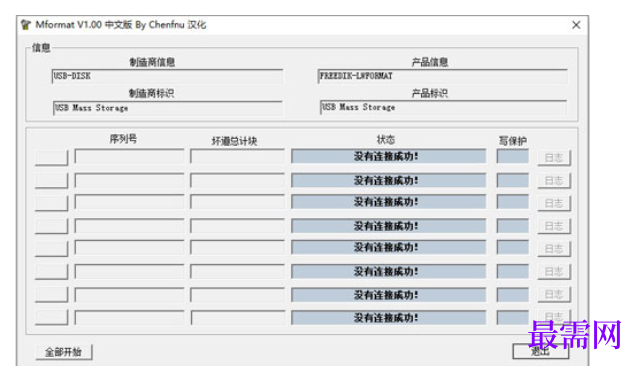Click the 坏道总计块 field in second row
640x366 pixels.
[x=238, y=180]
